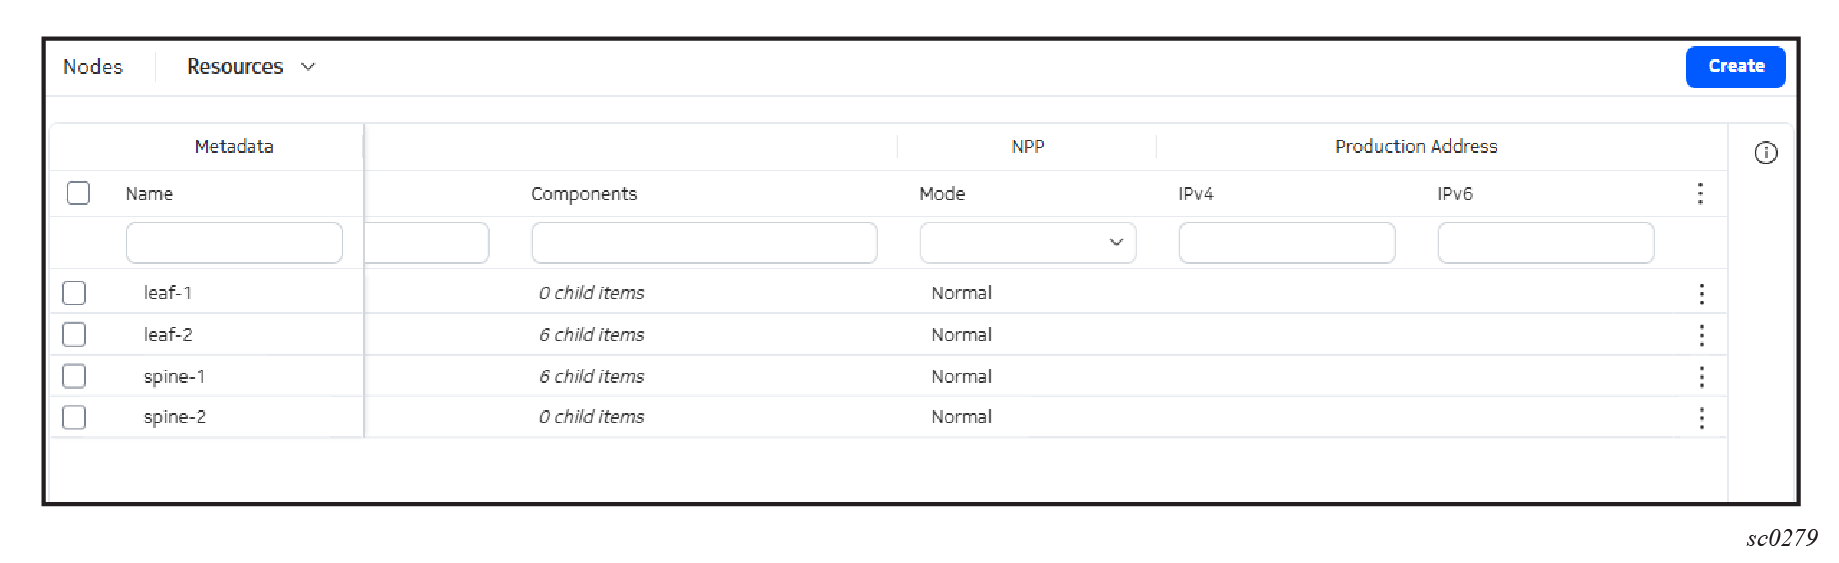Open row actions menu for spine-1
1839x563 pixels.
point(1701,377)
